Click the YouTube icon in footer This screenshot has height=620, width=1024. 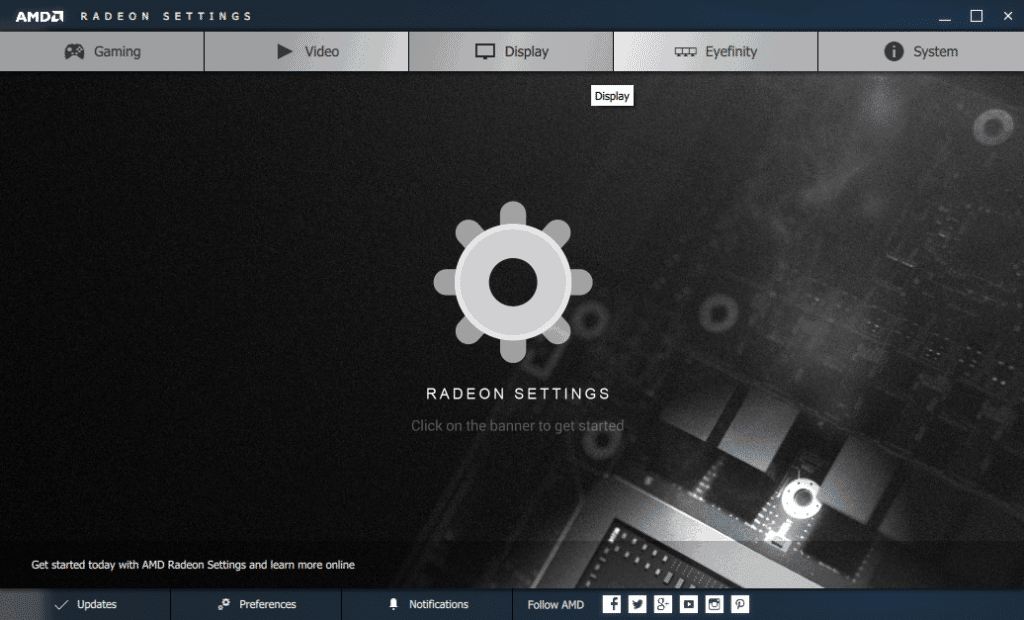(689, 604)
